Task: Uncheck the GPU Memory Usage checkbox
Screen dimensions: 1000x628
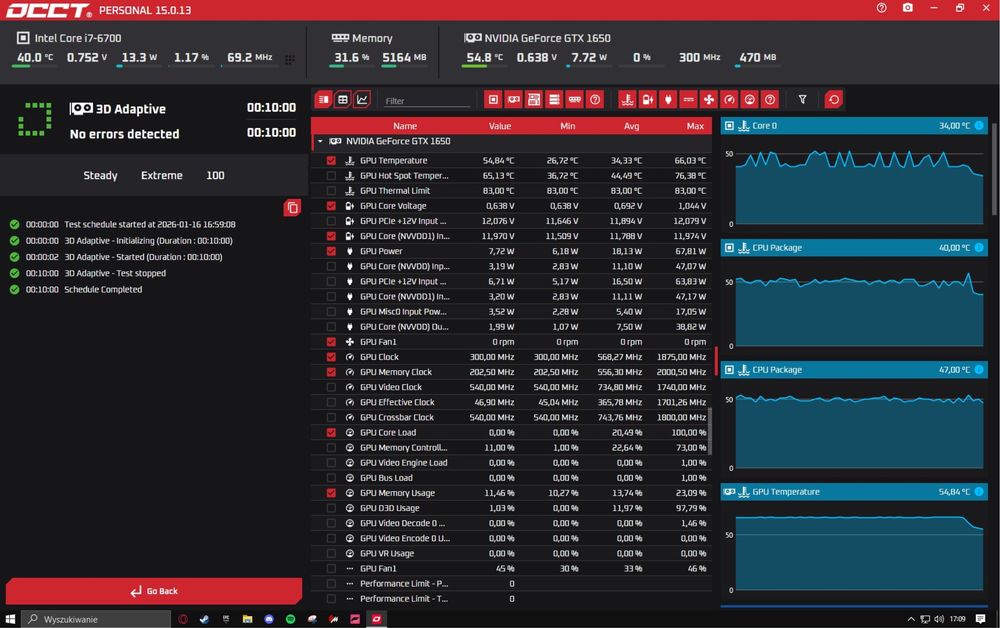Action: pyautogui.click(x=331, y=493)
